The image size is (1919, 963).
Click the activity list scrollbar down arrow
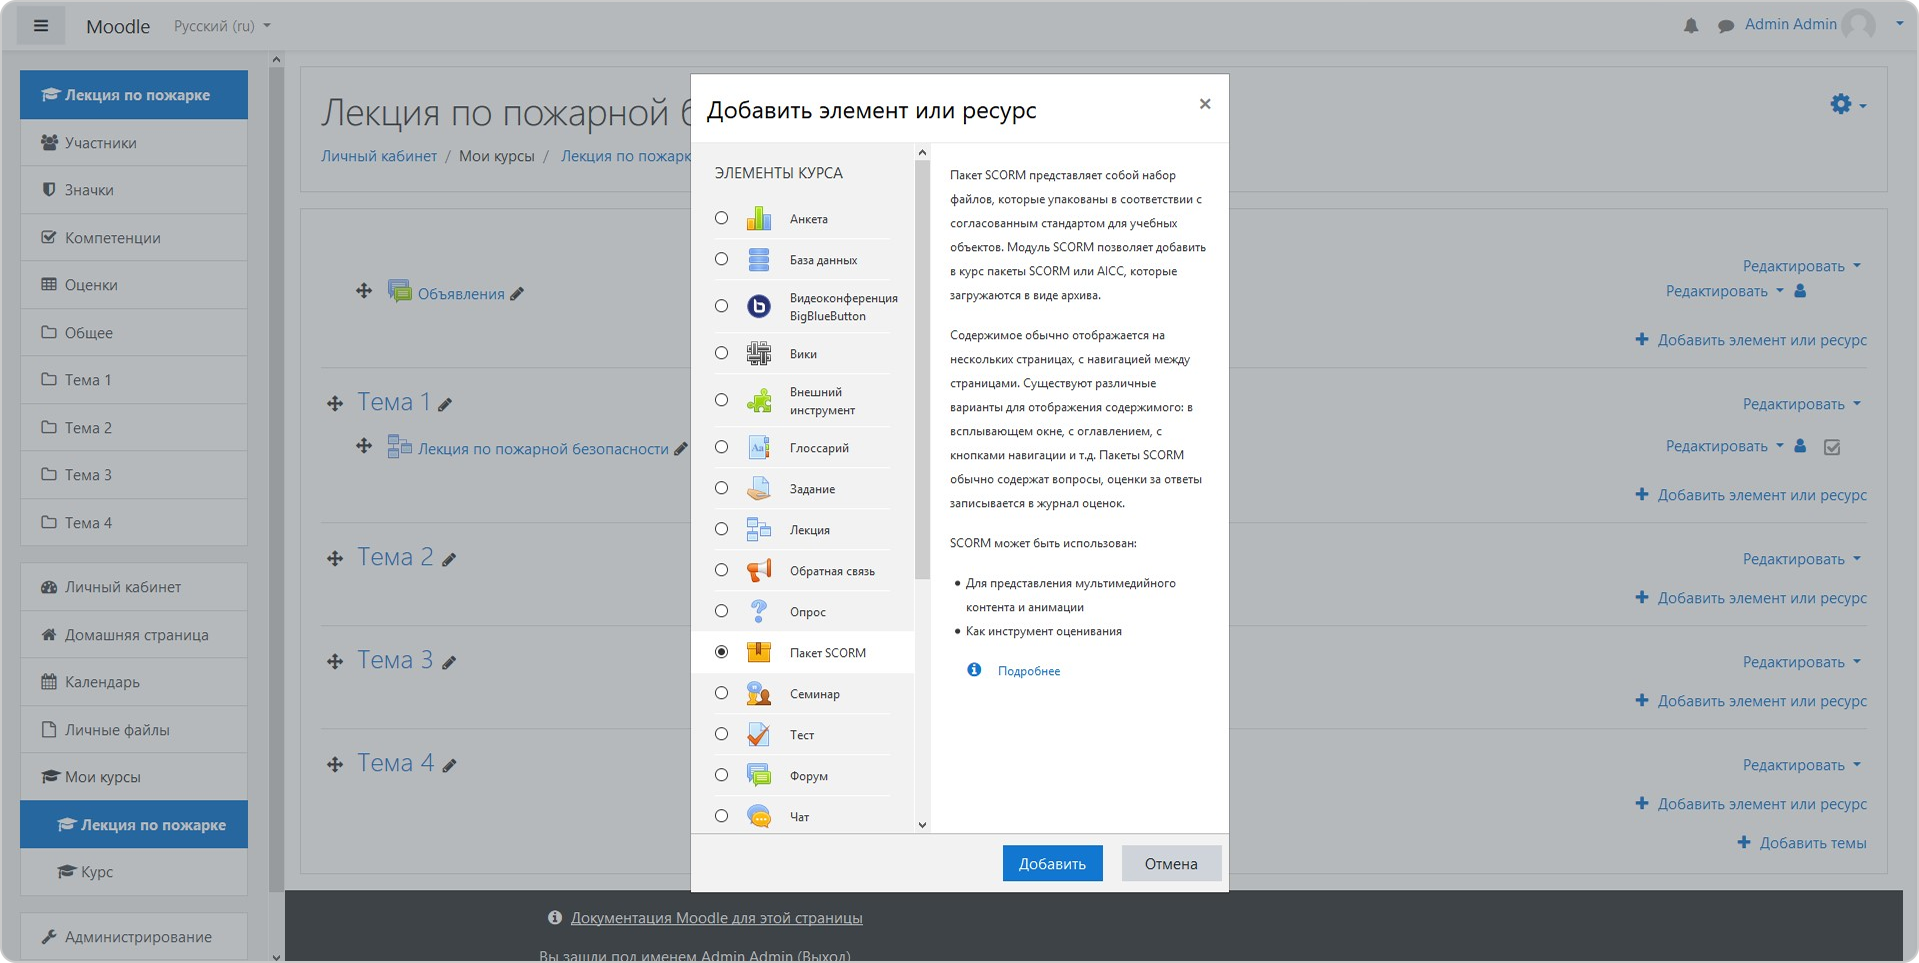click(922, 825)
